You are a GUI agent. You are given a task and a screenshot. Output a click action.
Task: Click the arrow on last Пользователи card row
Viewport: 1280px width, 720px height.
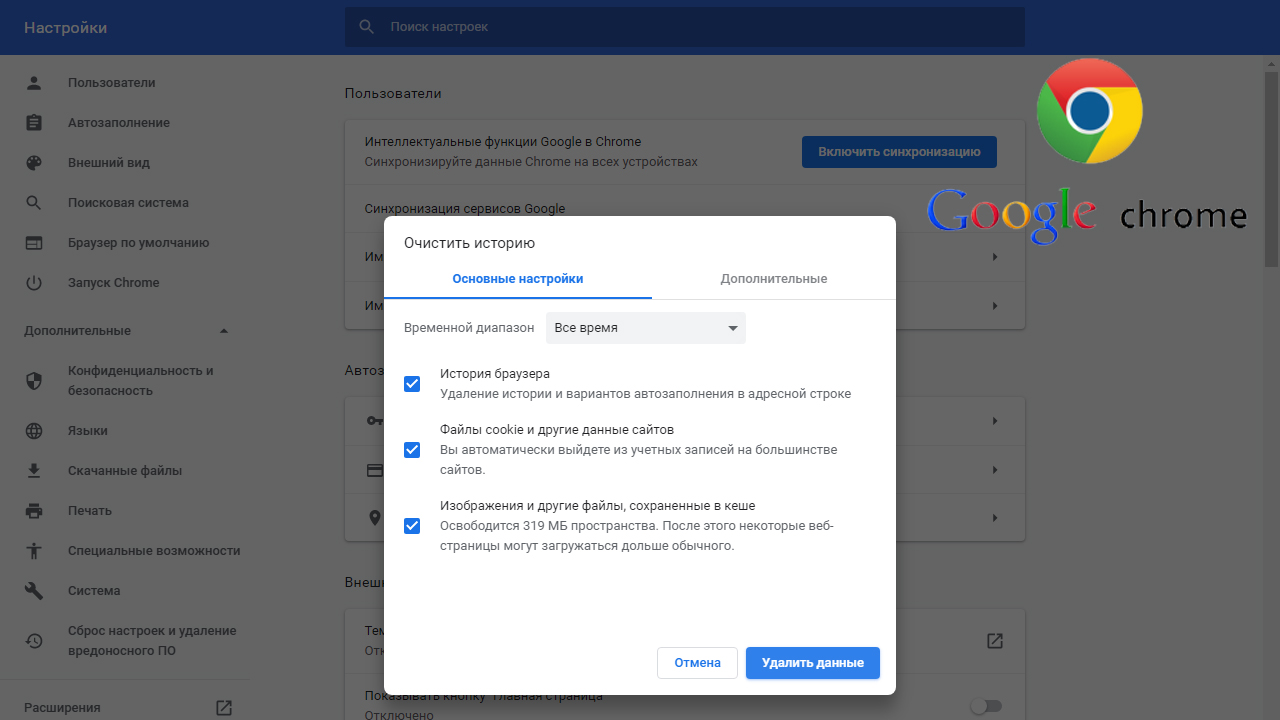(995, 305)
